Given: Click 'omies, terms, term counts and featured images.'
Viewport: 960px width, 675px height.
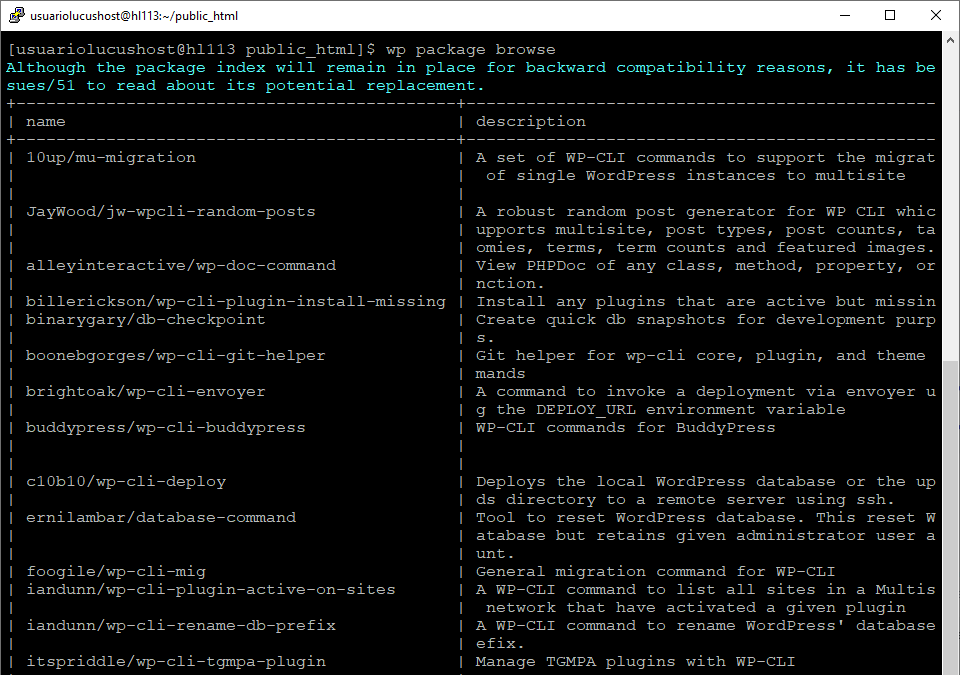Looking at the screenshot, I should point(706,248).
